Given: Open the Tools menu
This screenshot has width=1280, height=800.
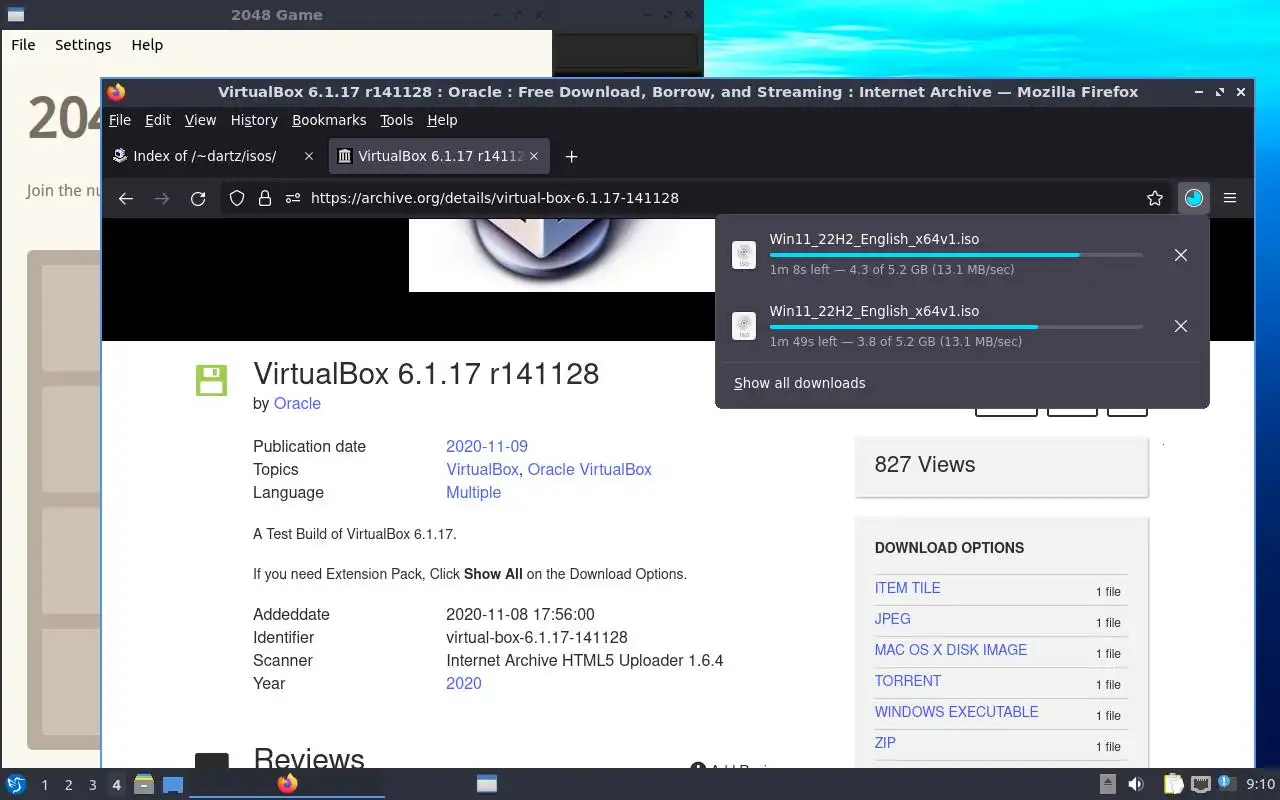Looking at the screenshot, I should tap(396, 120).
